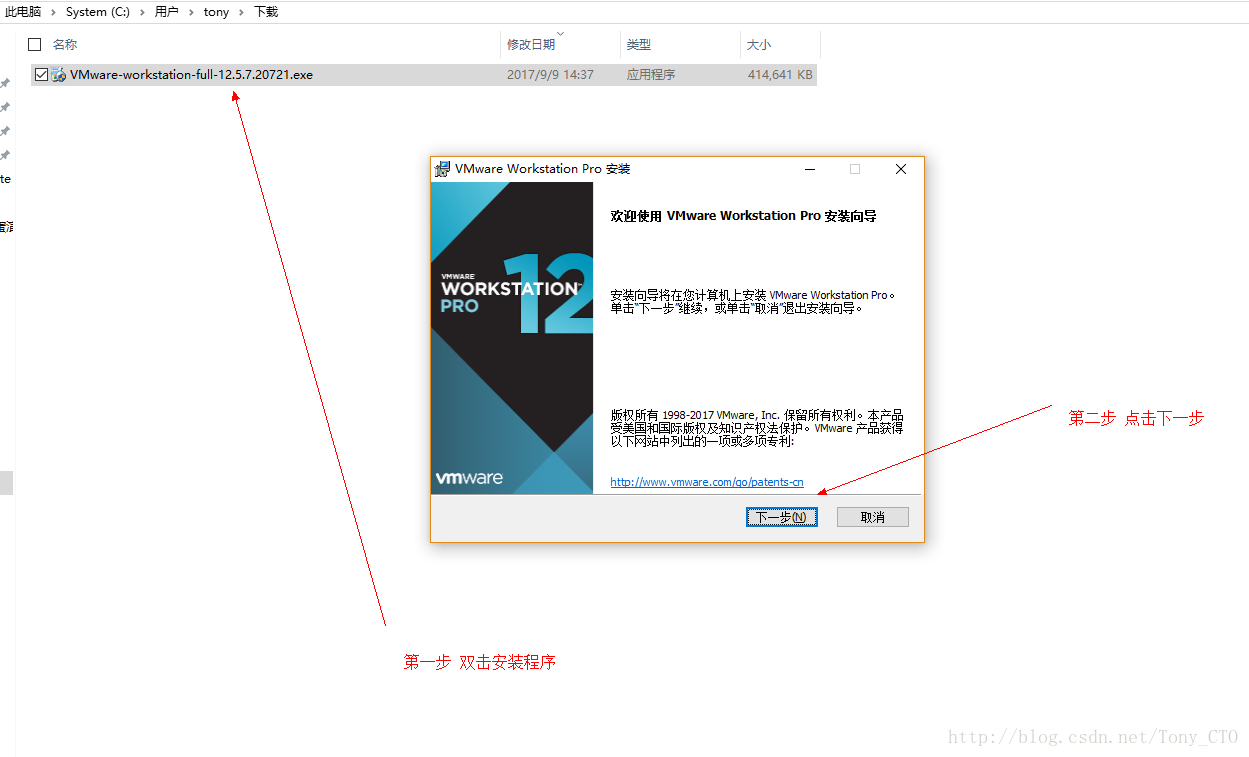Image resolution: width=1249 pixels, height=757 pixels.
Task: Go to System (C:) in breadcrumb
Action: (98, 12)
